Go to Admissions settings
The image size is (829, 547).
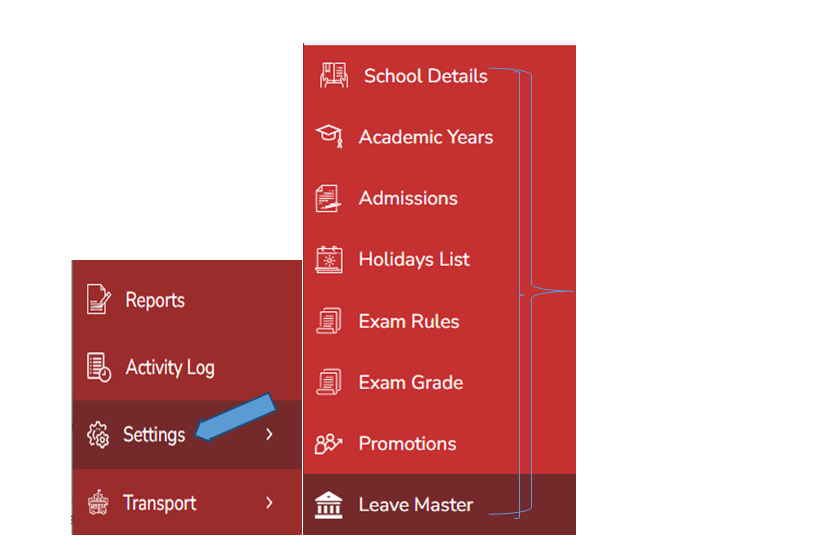click(439, 198)
